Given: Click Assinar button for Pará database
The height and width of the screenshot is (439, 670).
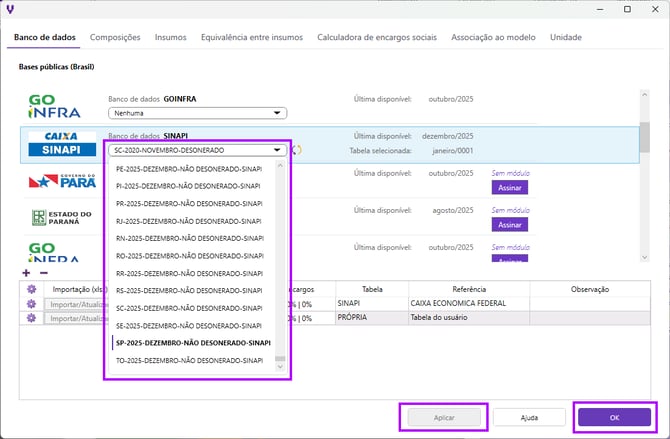Looking at the screenshot, I should (509, 187).
